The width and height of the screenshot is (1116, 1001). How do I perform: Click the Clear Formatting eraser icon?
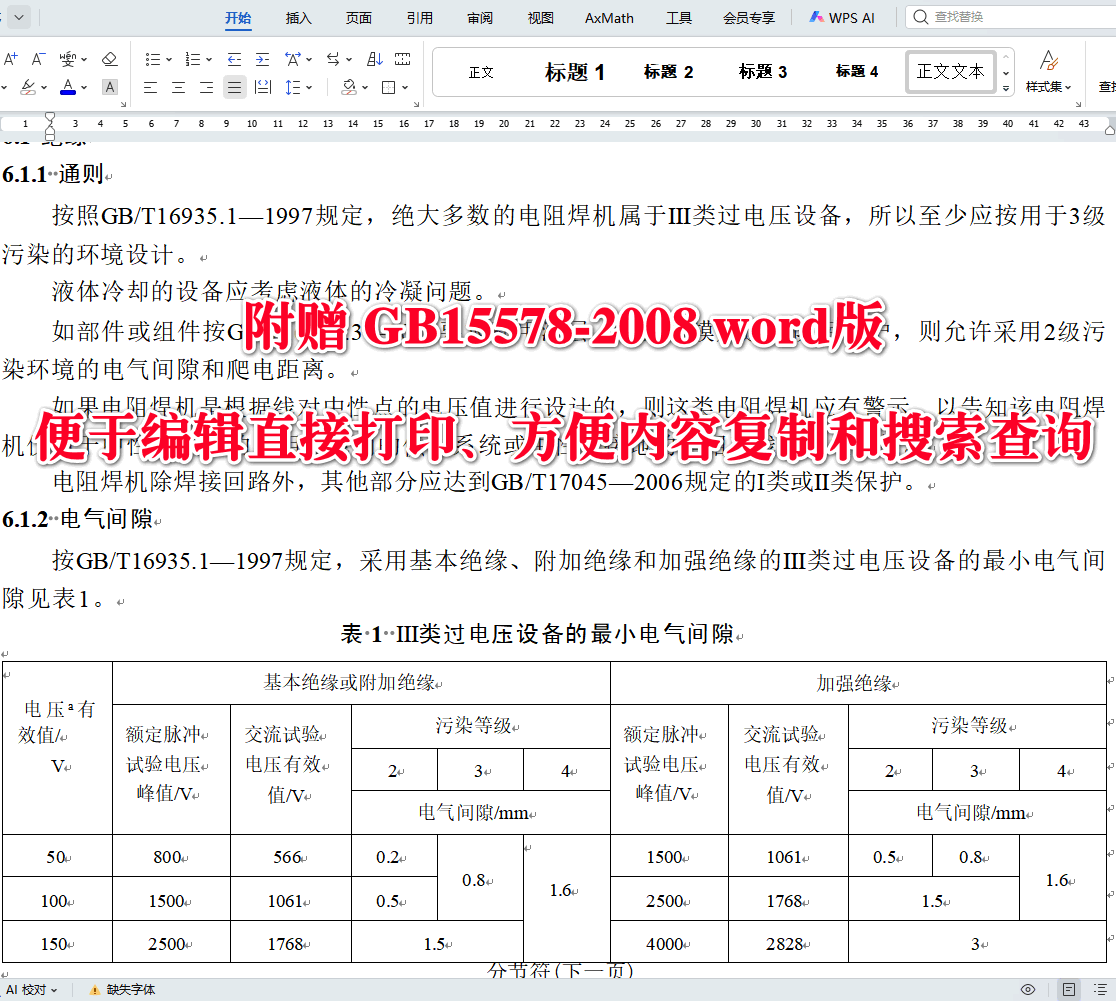tap(110, 60)
